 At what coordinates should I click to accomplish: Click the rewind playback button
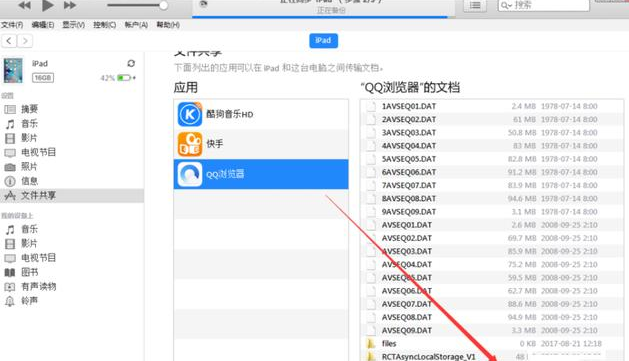24,5
